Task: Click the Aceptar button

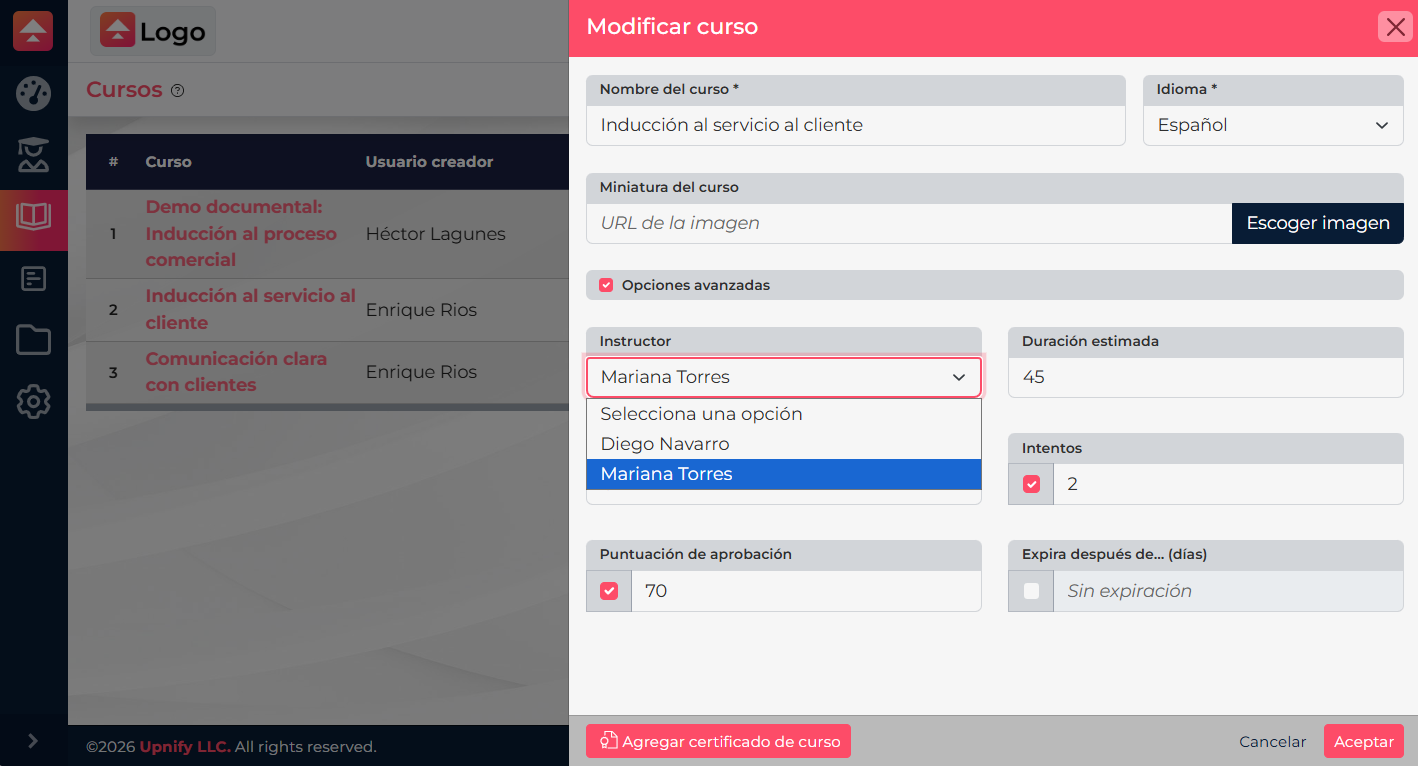Action: [x=1364, y=741]
